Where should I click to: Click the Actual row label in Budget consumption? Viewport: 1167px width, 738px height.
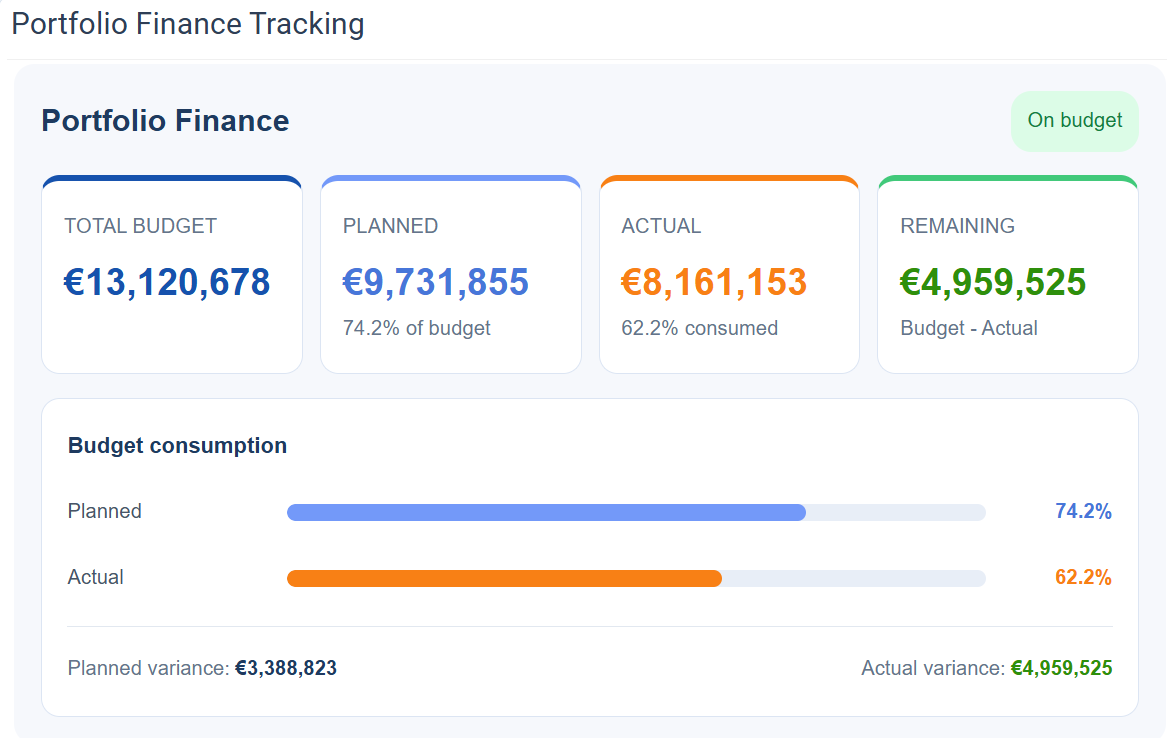(95, 577)
